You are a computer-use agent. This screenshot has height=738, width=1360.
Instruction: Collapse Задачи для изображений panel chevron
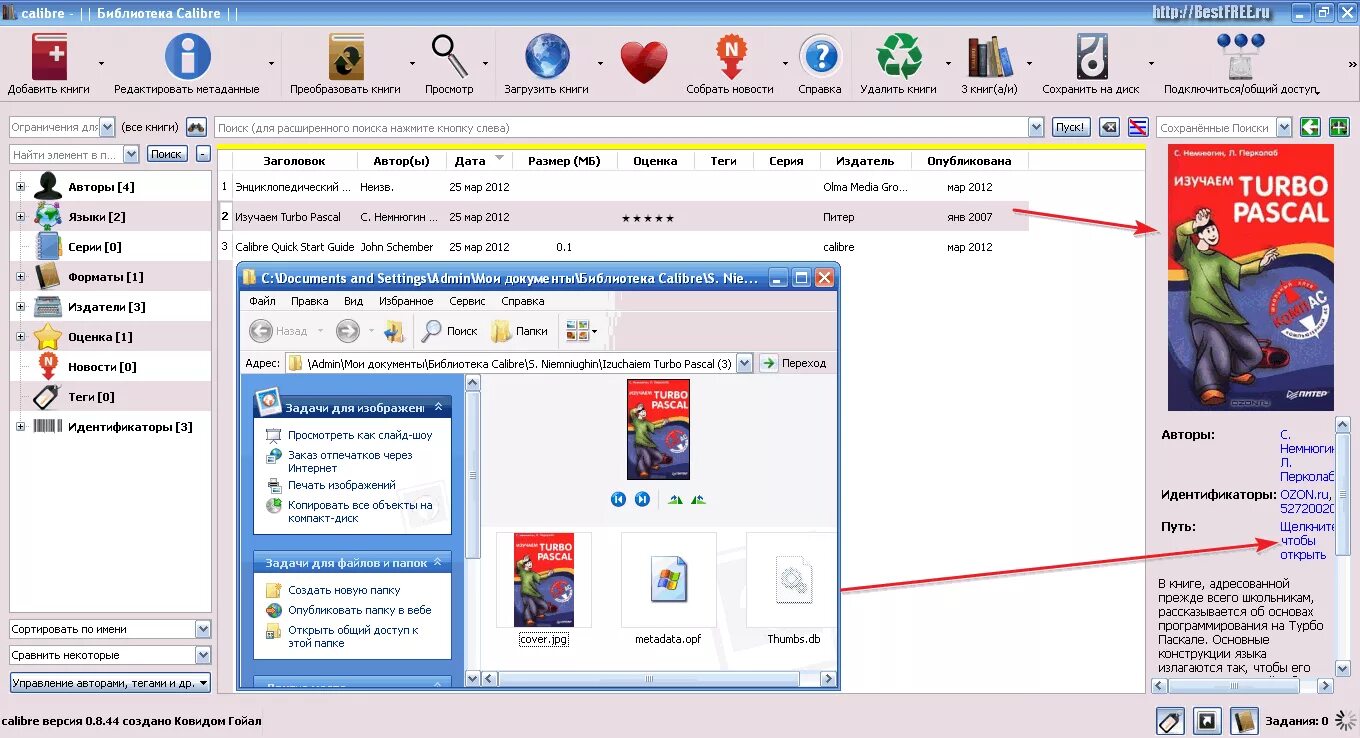pos(438,408)
